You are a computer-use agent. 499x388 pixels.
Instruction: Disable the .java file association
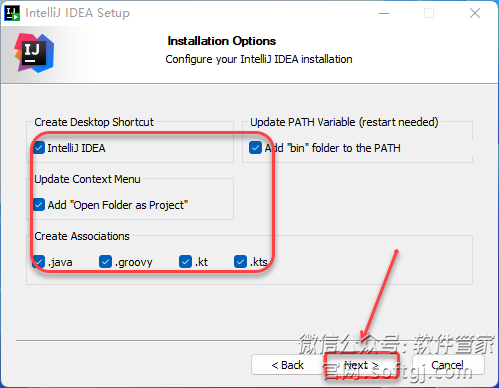pos(39,262)
